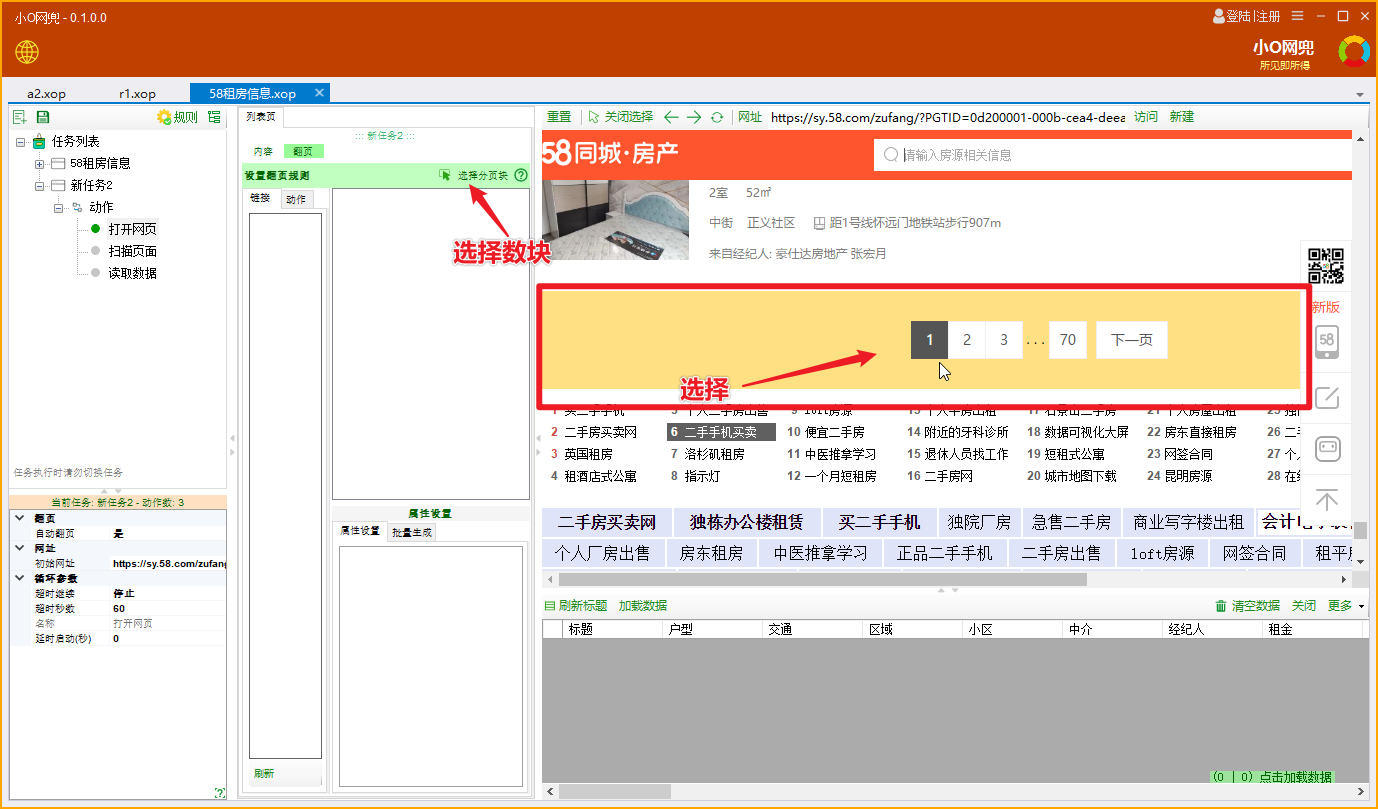Click the room listing thumbnail photo
This screenshot has width=1378, height=809.
(615, 221)
